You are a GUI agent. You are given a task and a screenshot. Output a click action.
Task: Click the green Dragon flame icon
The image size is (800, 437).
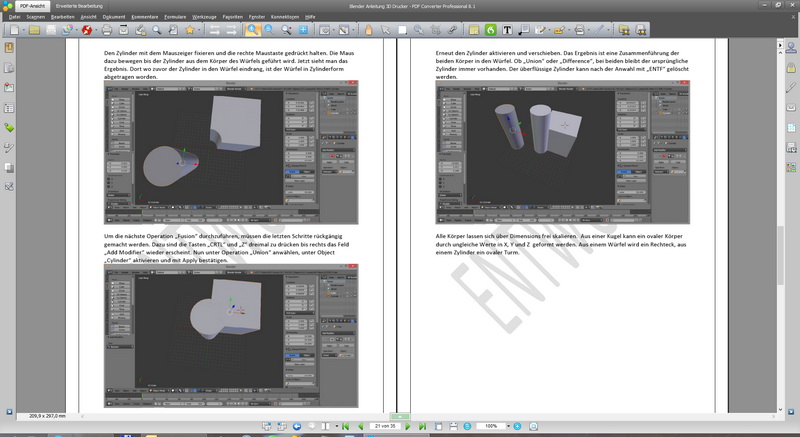[x=490, y=30]
